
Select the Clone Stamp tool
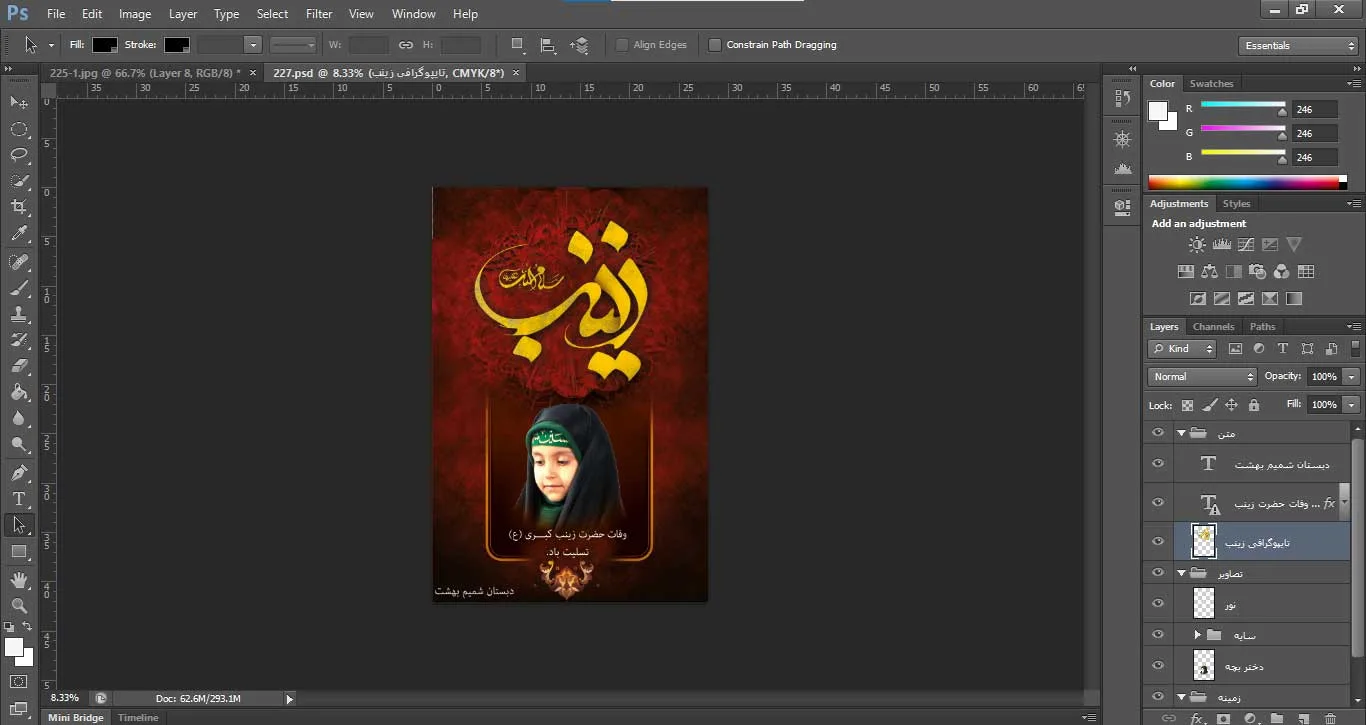(19, 314)
